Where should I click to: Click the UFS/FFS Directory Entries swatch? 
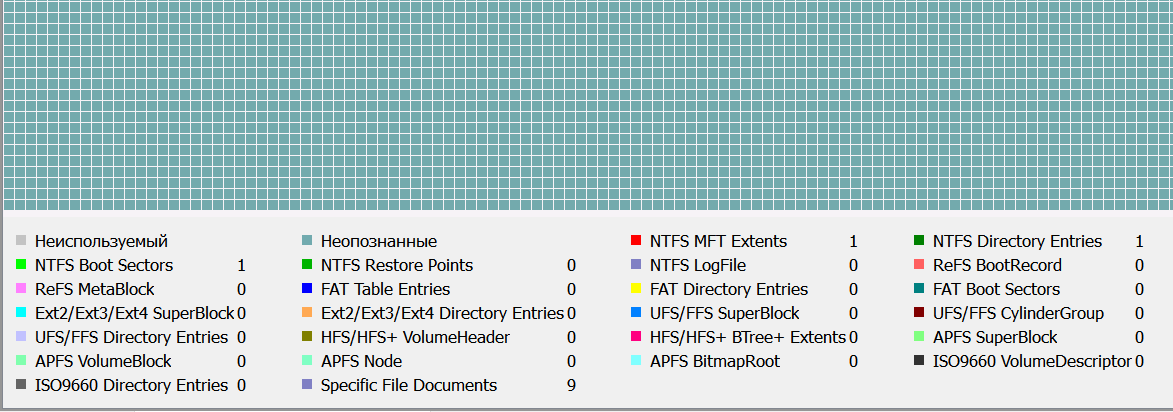coord(21,336)
